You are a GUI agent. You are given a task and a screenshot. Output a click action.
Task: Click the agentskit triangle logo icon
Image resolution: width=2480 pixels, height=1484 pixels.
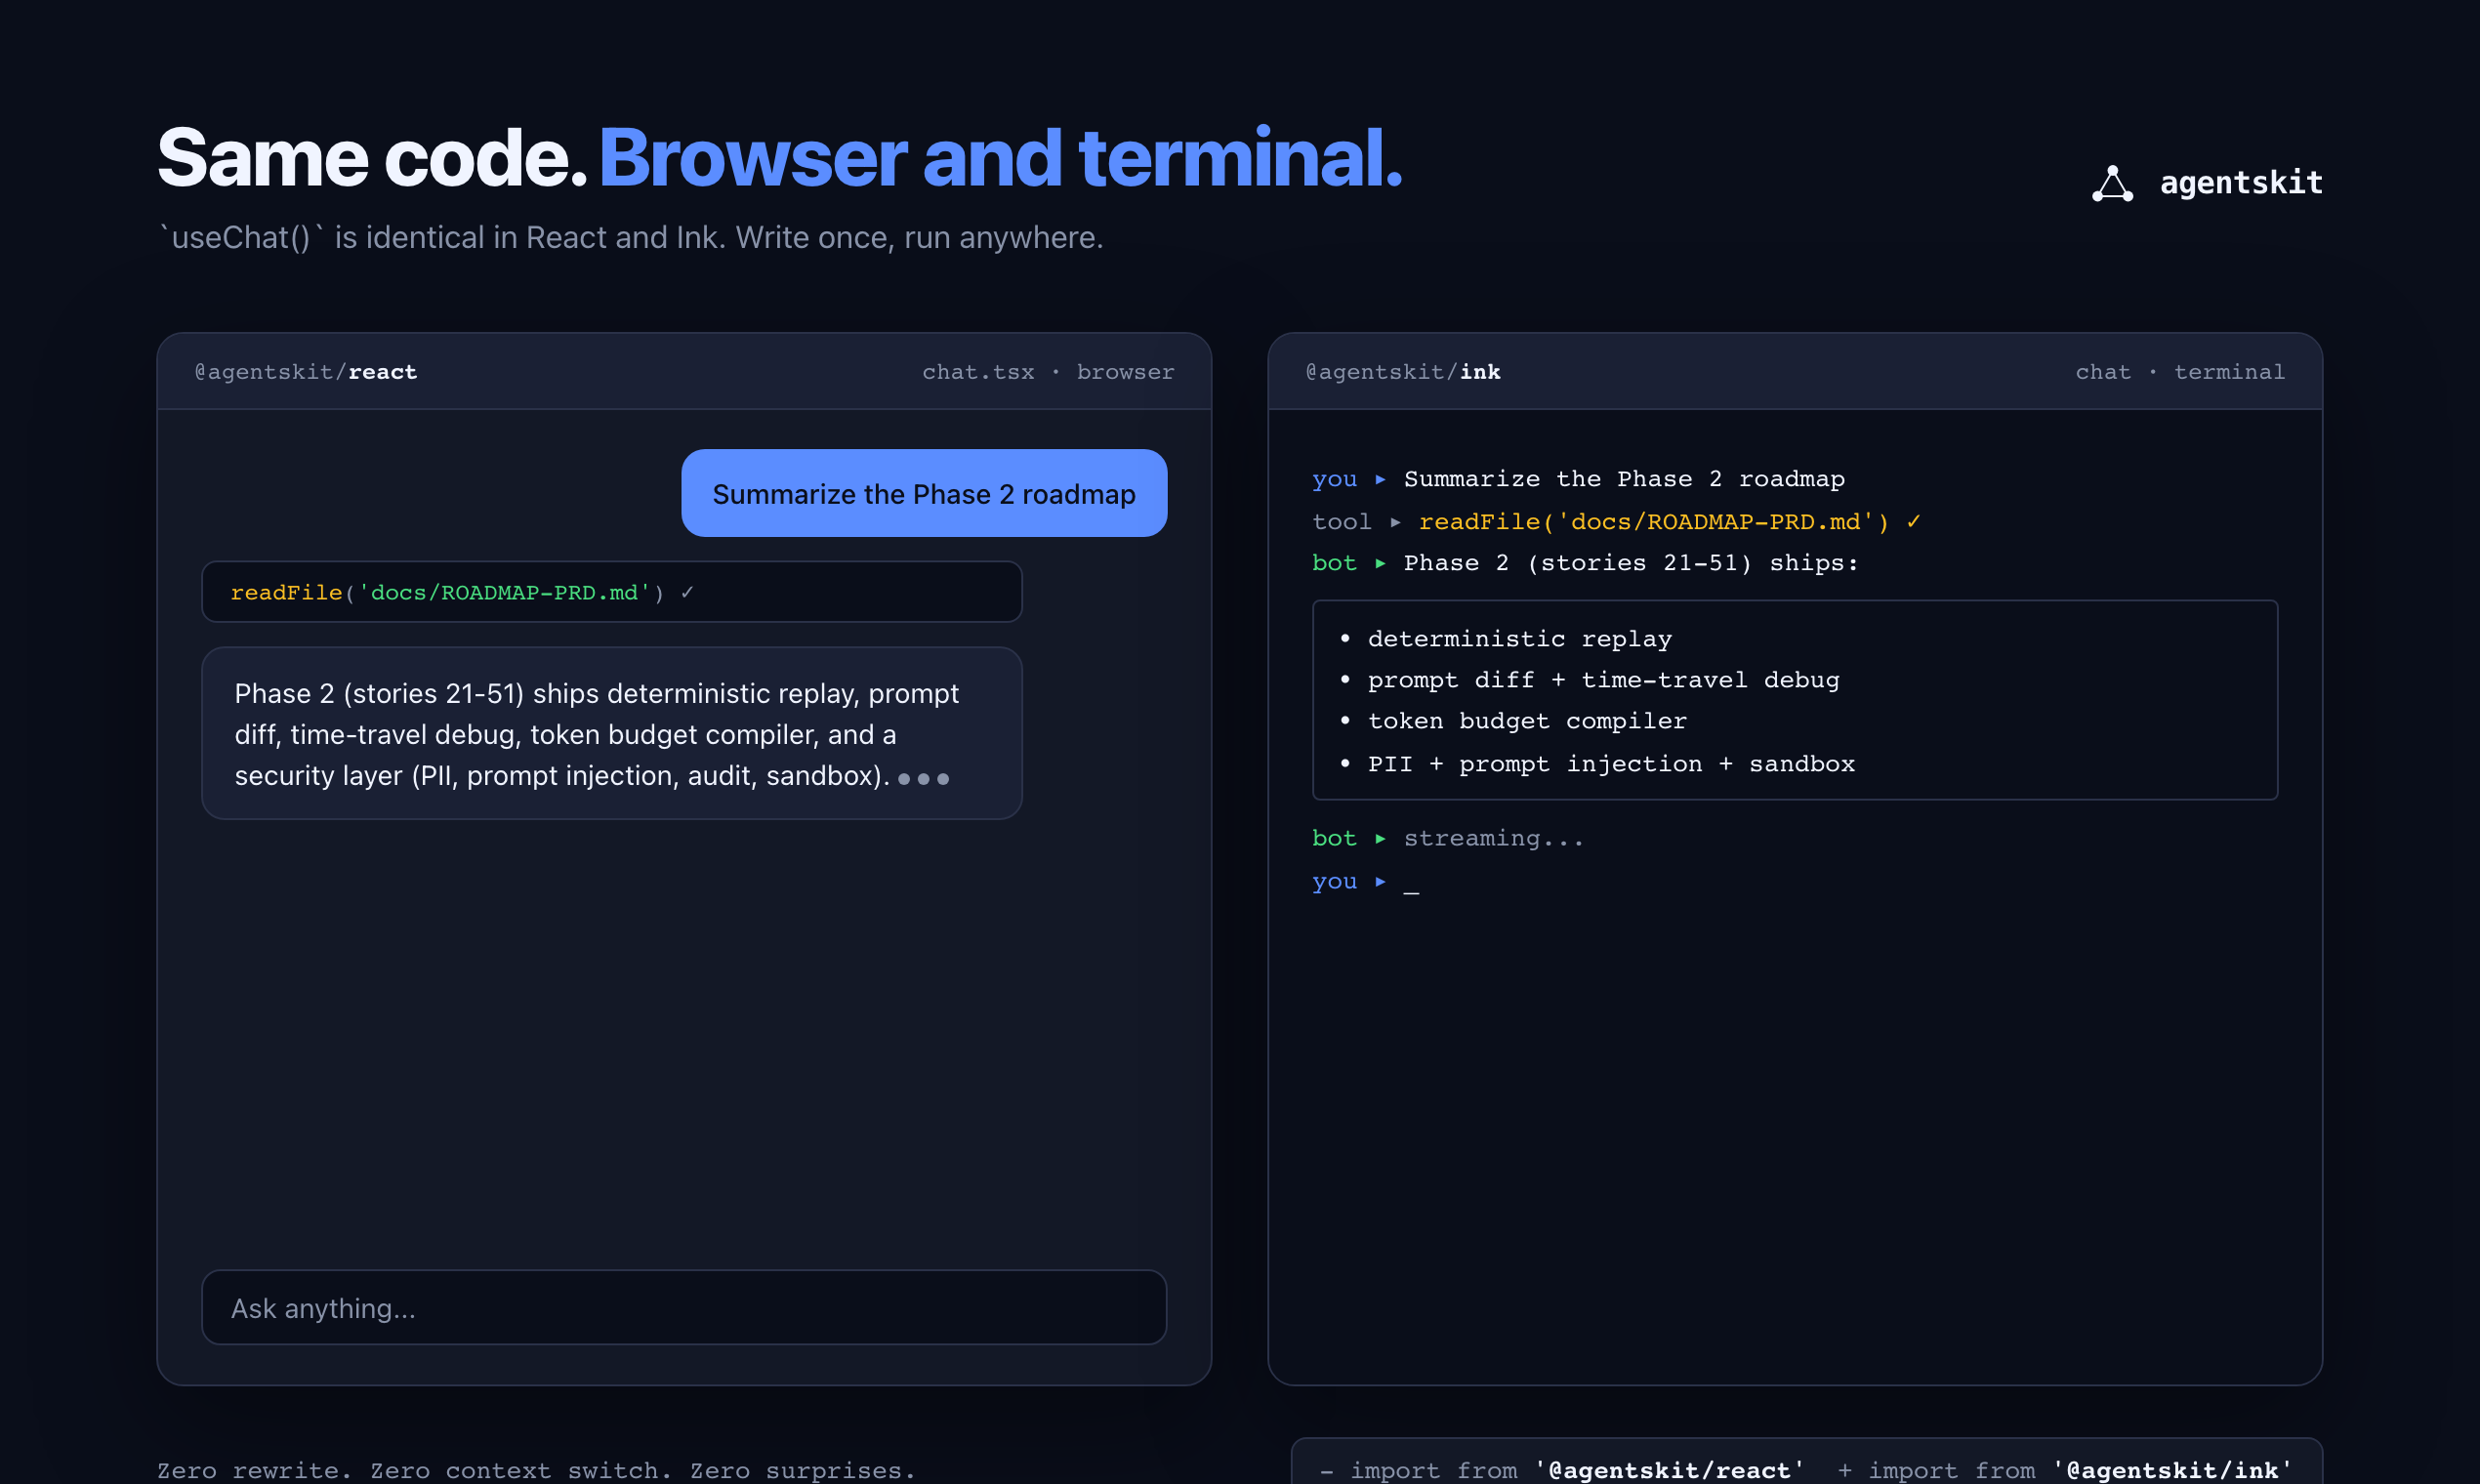(2112, 184)
